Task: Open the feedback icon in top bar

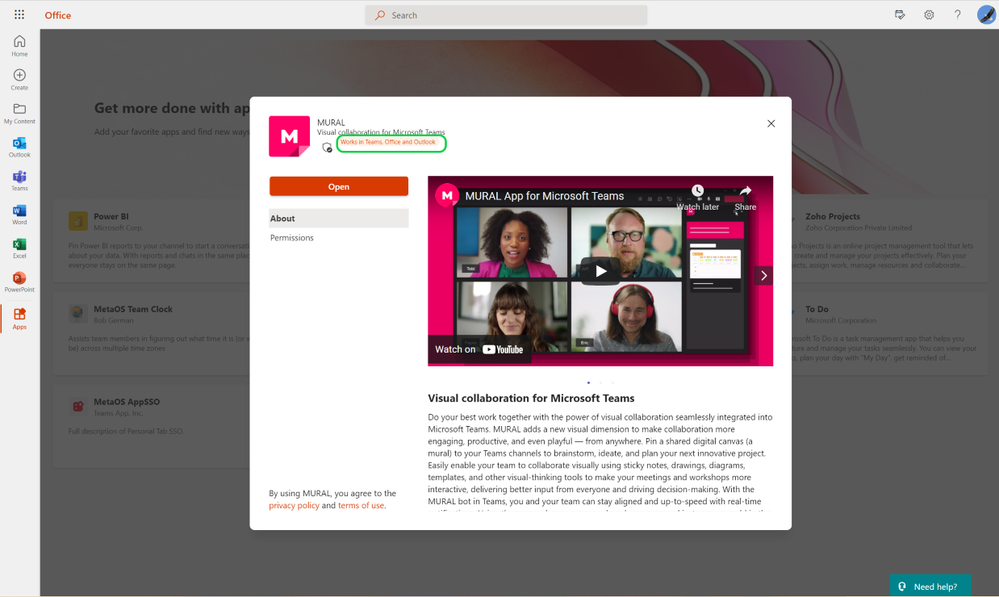Action: coord(900,15)
